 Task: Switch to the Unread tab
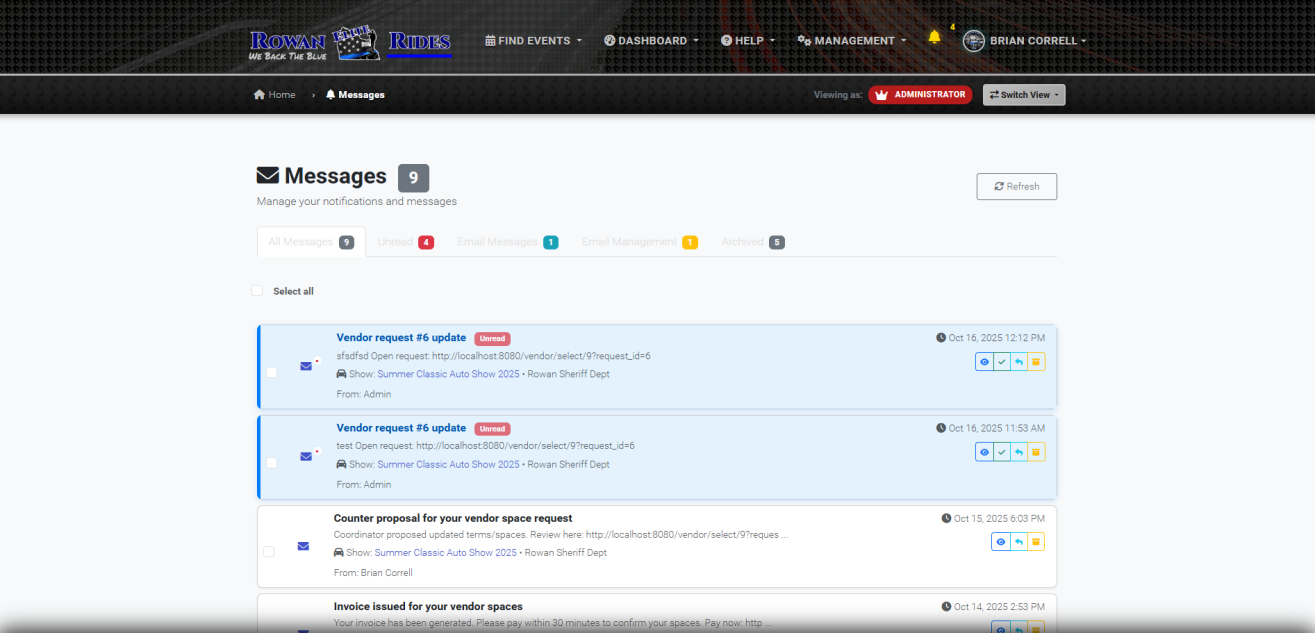click(x=405, y=242)
